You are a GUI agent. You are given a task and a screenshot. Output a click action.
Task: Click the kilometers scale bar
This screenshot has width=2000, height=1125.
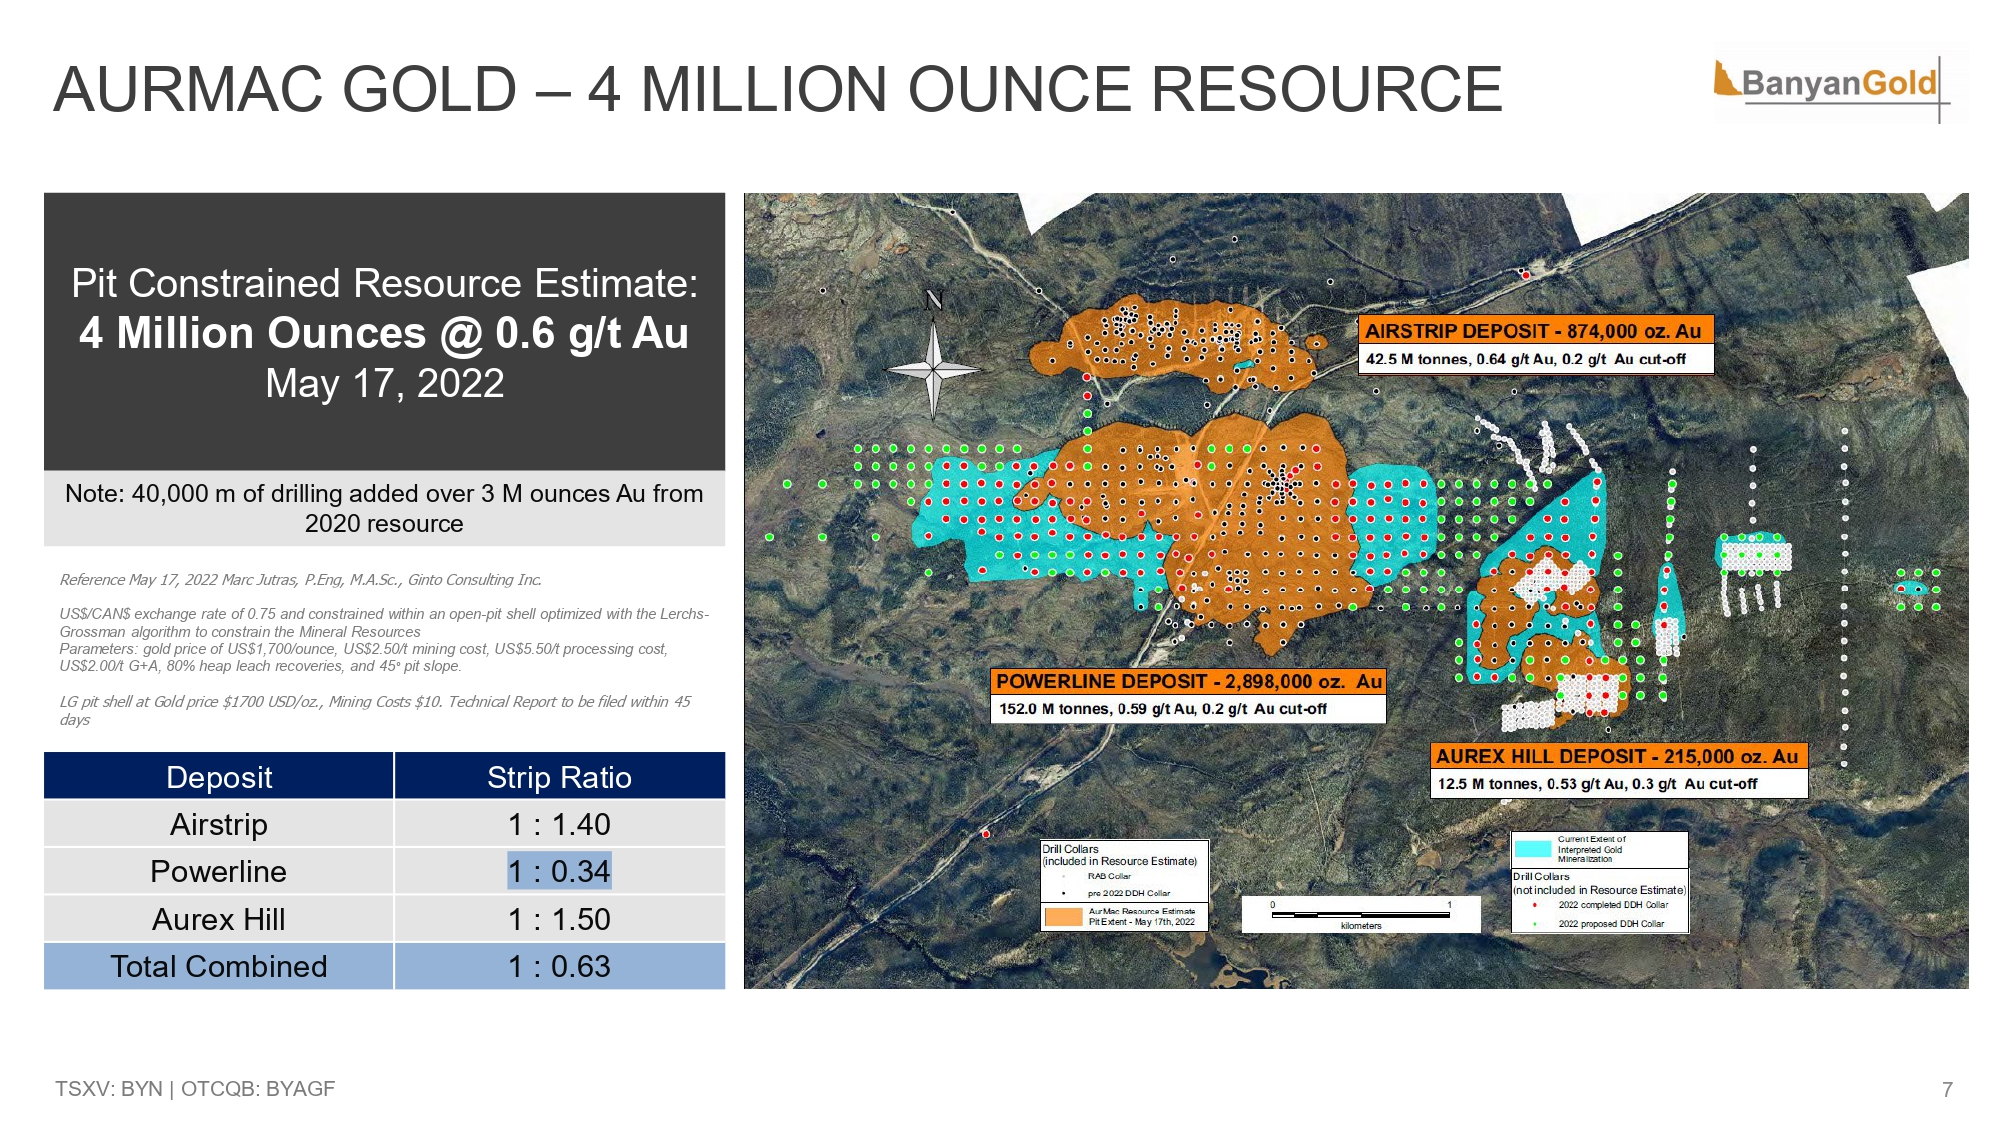pos(1360,914)
